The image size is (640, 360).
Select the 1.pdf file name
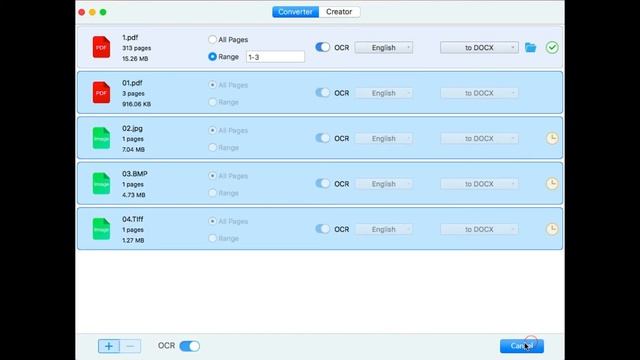130,38
